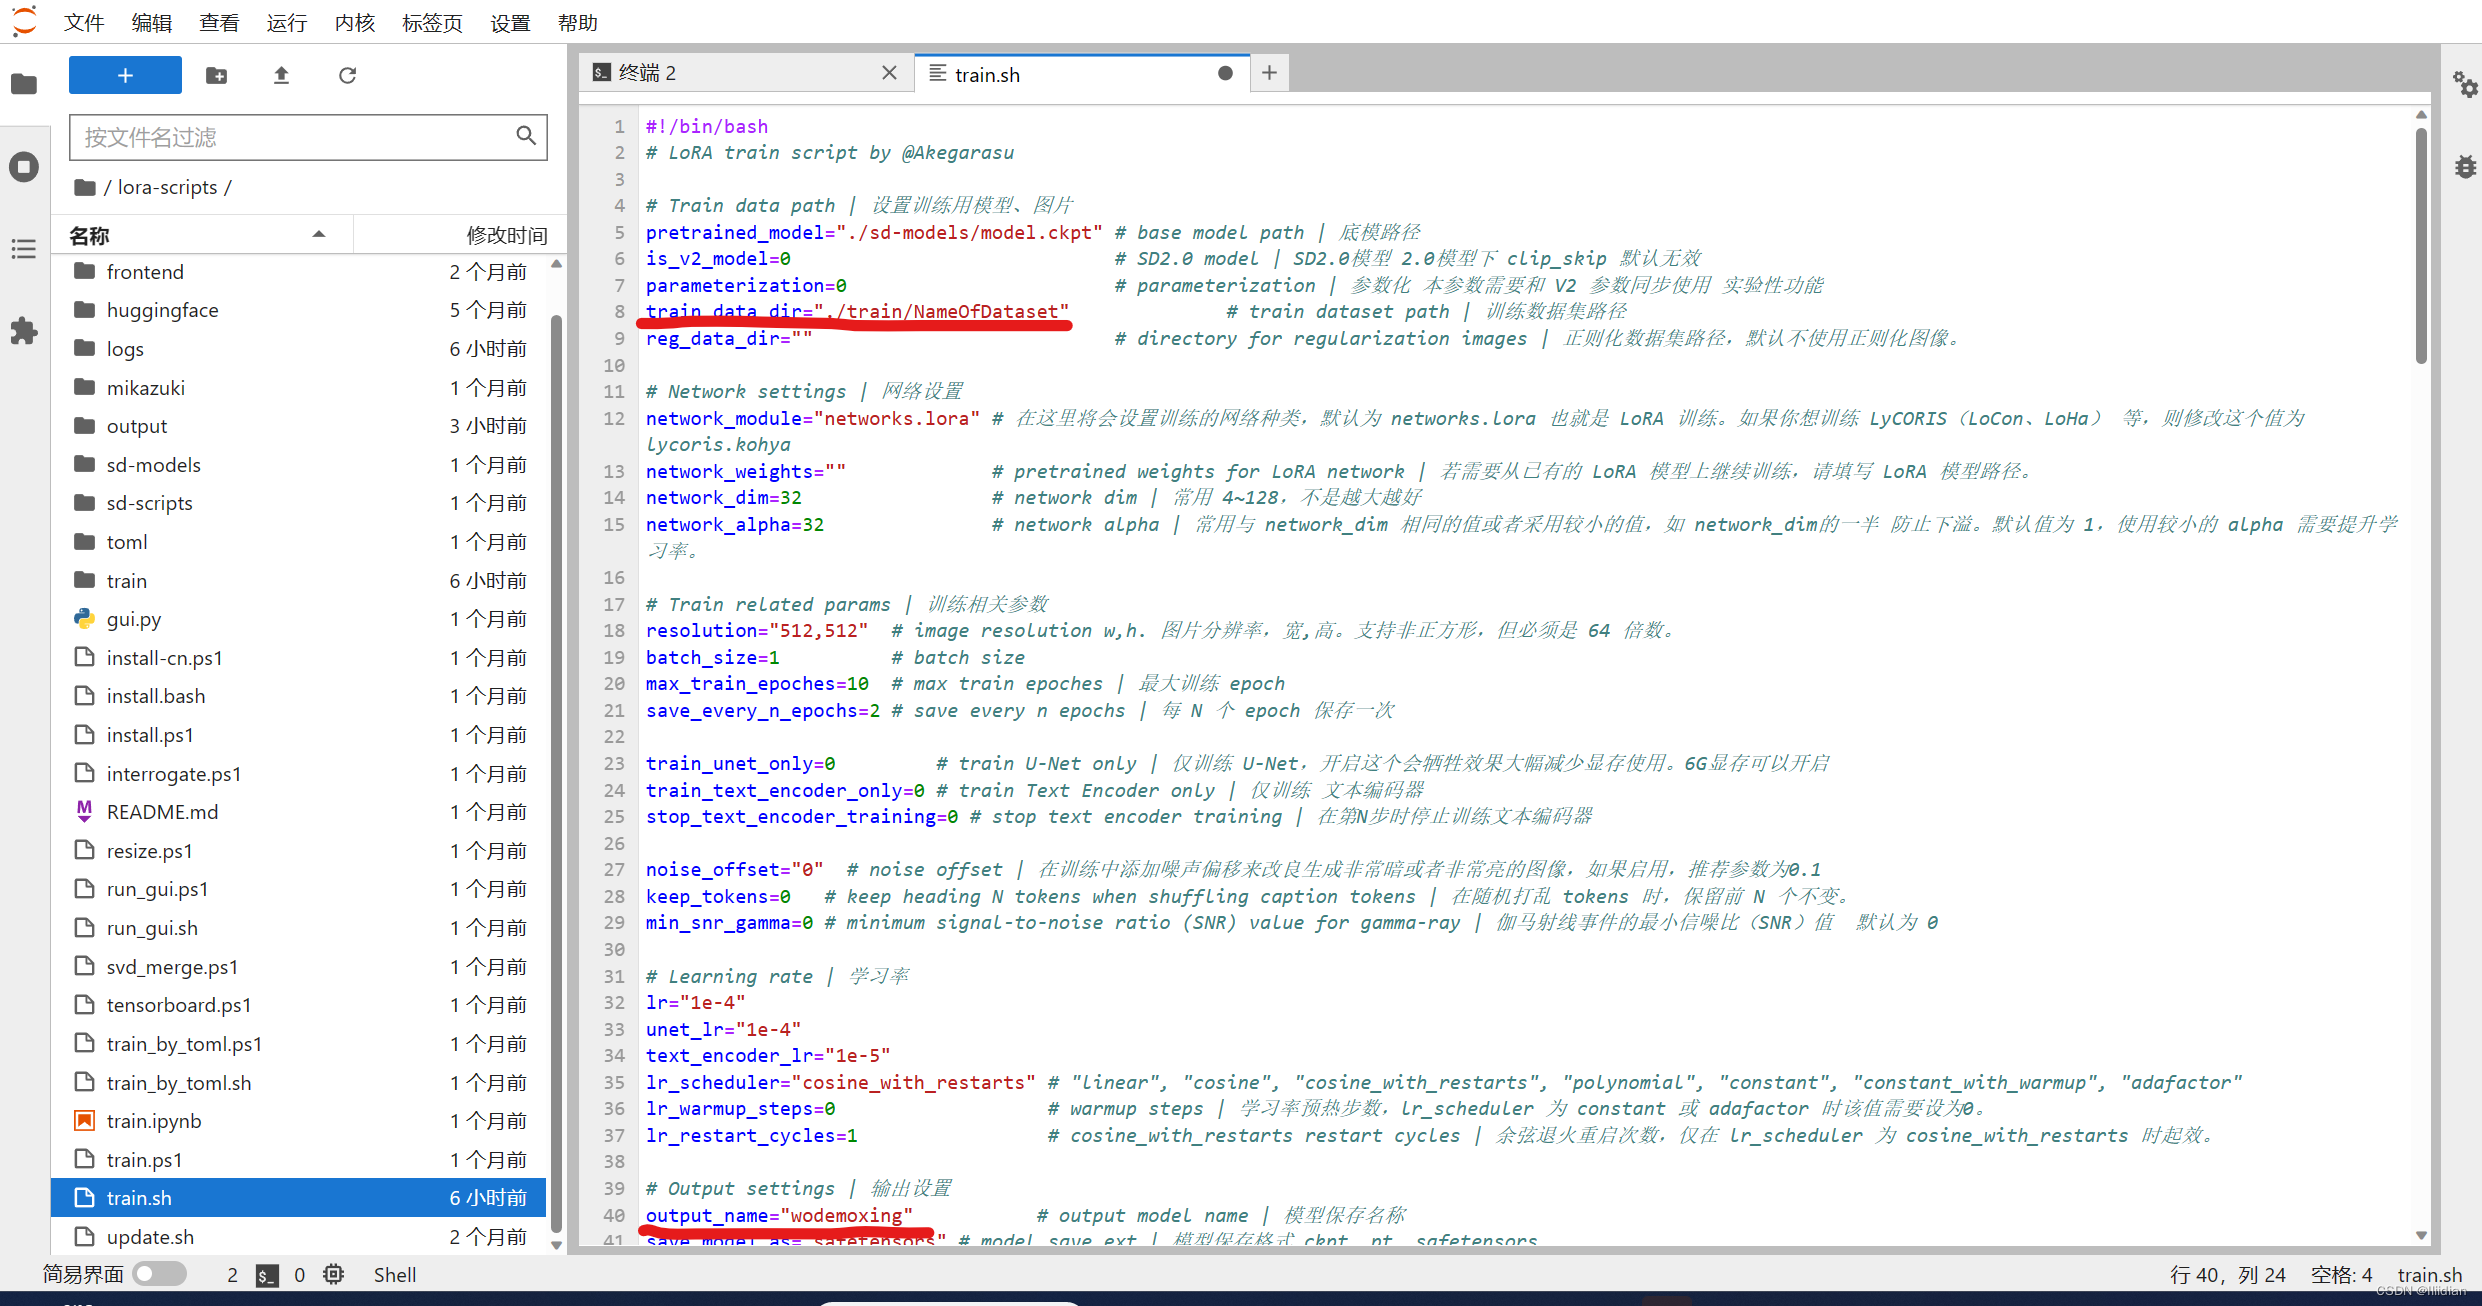Refresh the file list
Screen dimensions: 2482x1306
tap(347, 75)
